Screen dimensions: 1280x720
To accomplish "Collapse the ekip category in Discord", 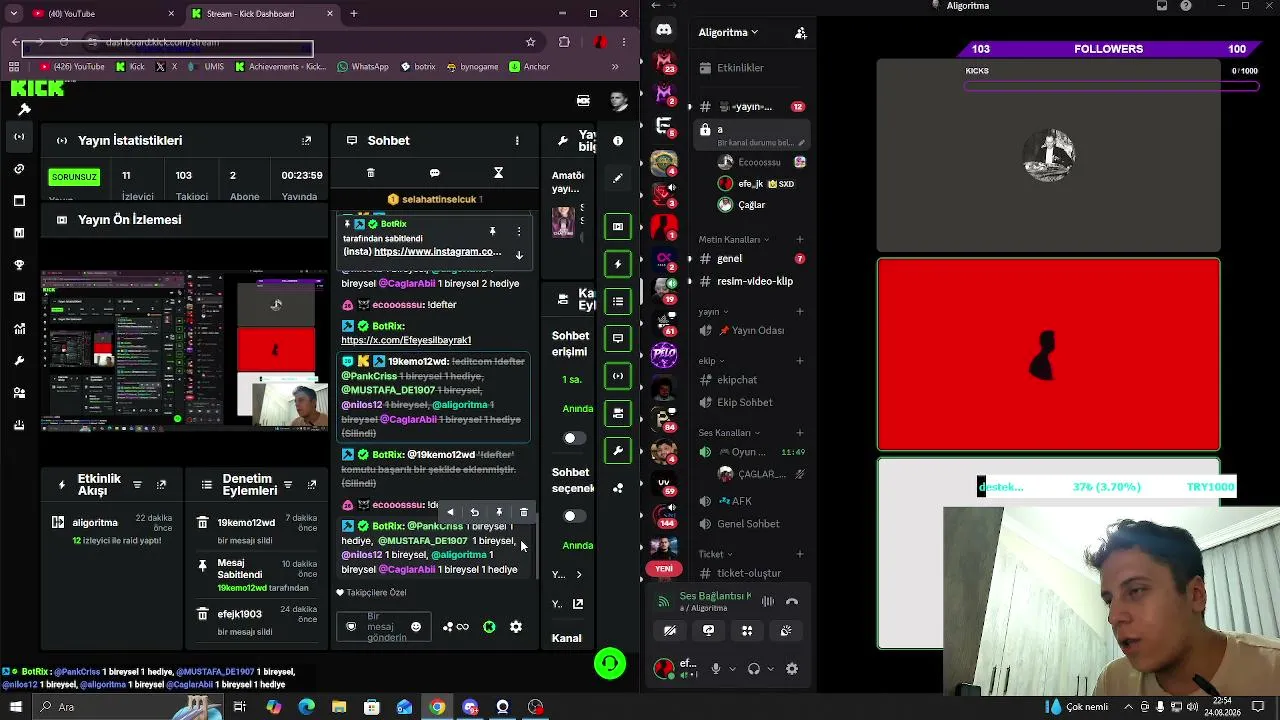I will point(711,361).
